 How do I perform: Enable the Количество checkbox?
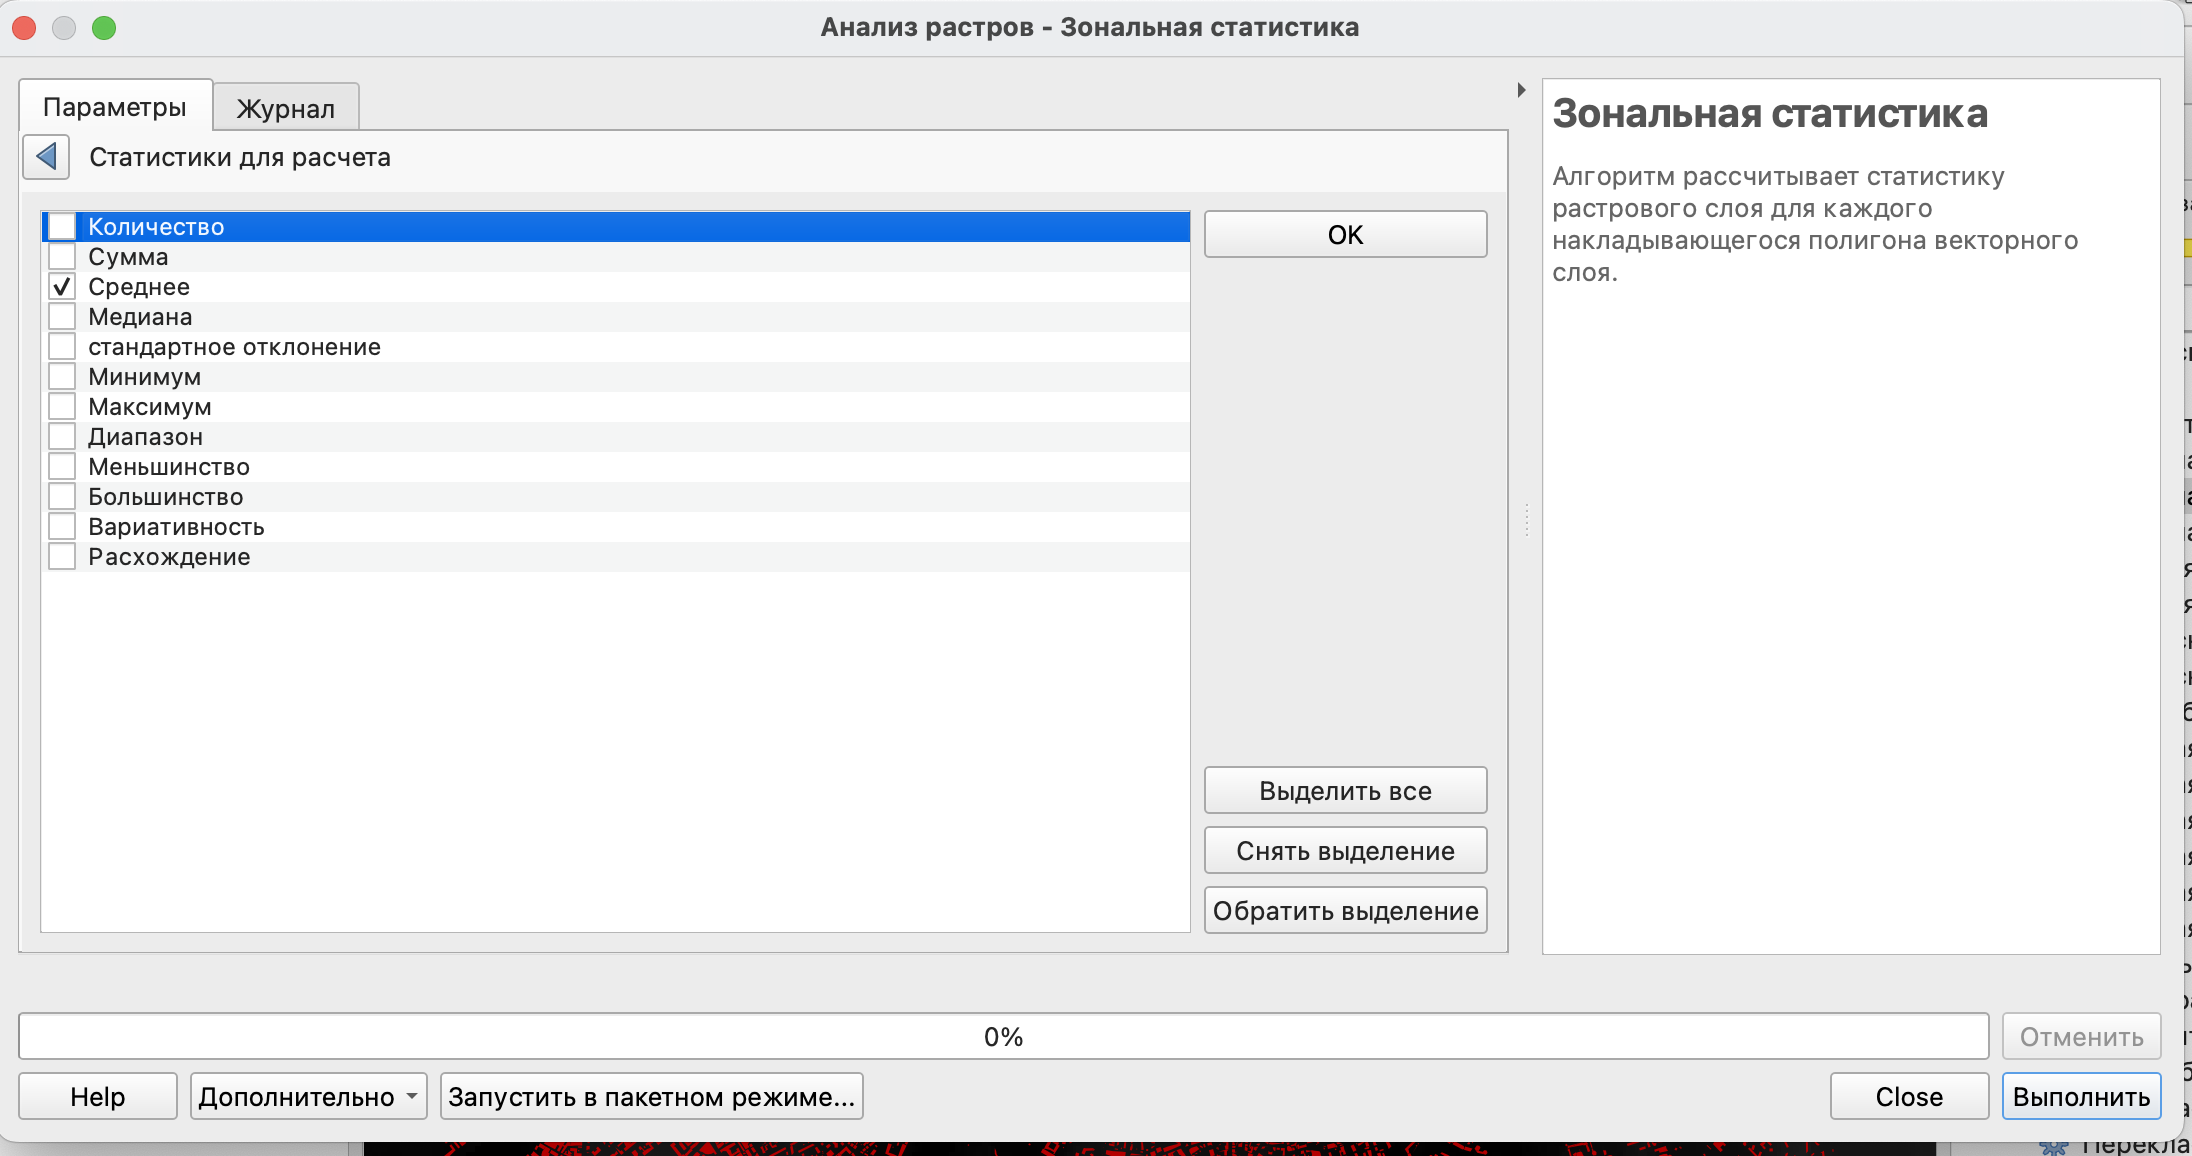coord(62,227)
